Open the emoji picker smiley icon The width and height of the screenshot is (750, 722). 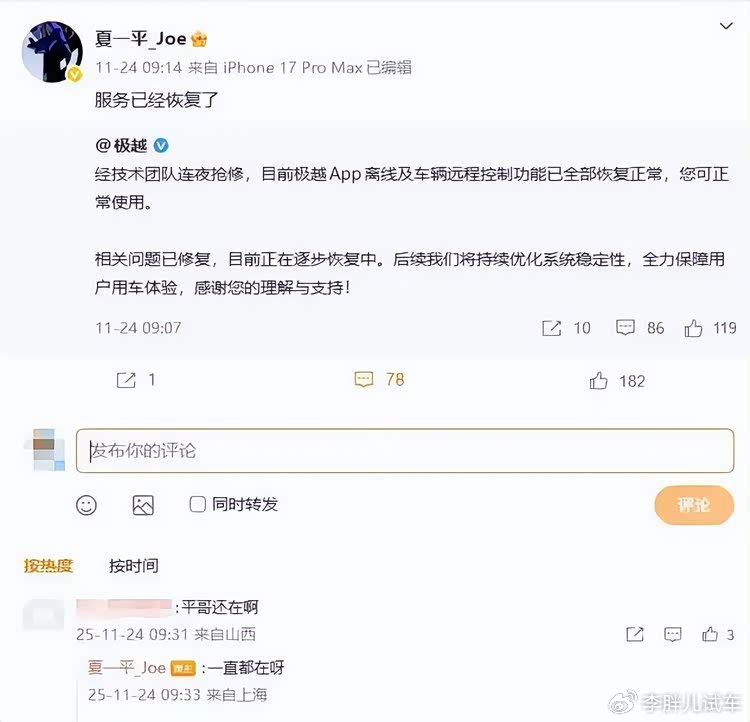87,505
